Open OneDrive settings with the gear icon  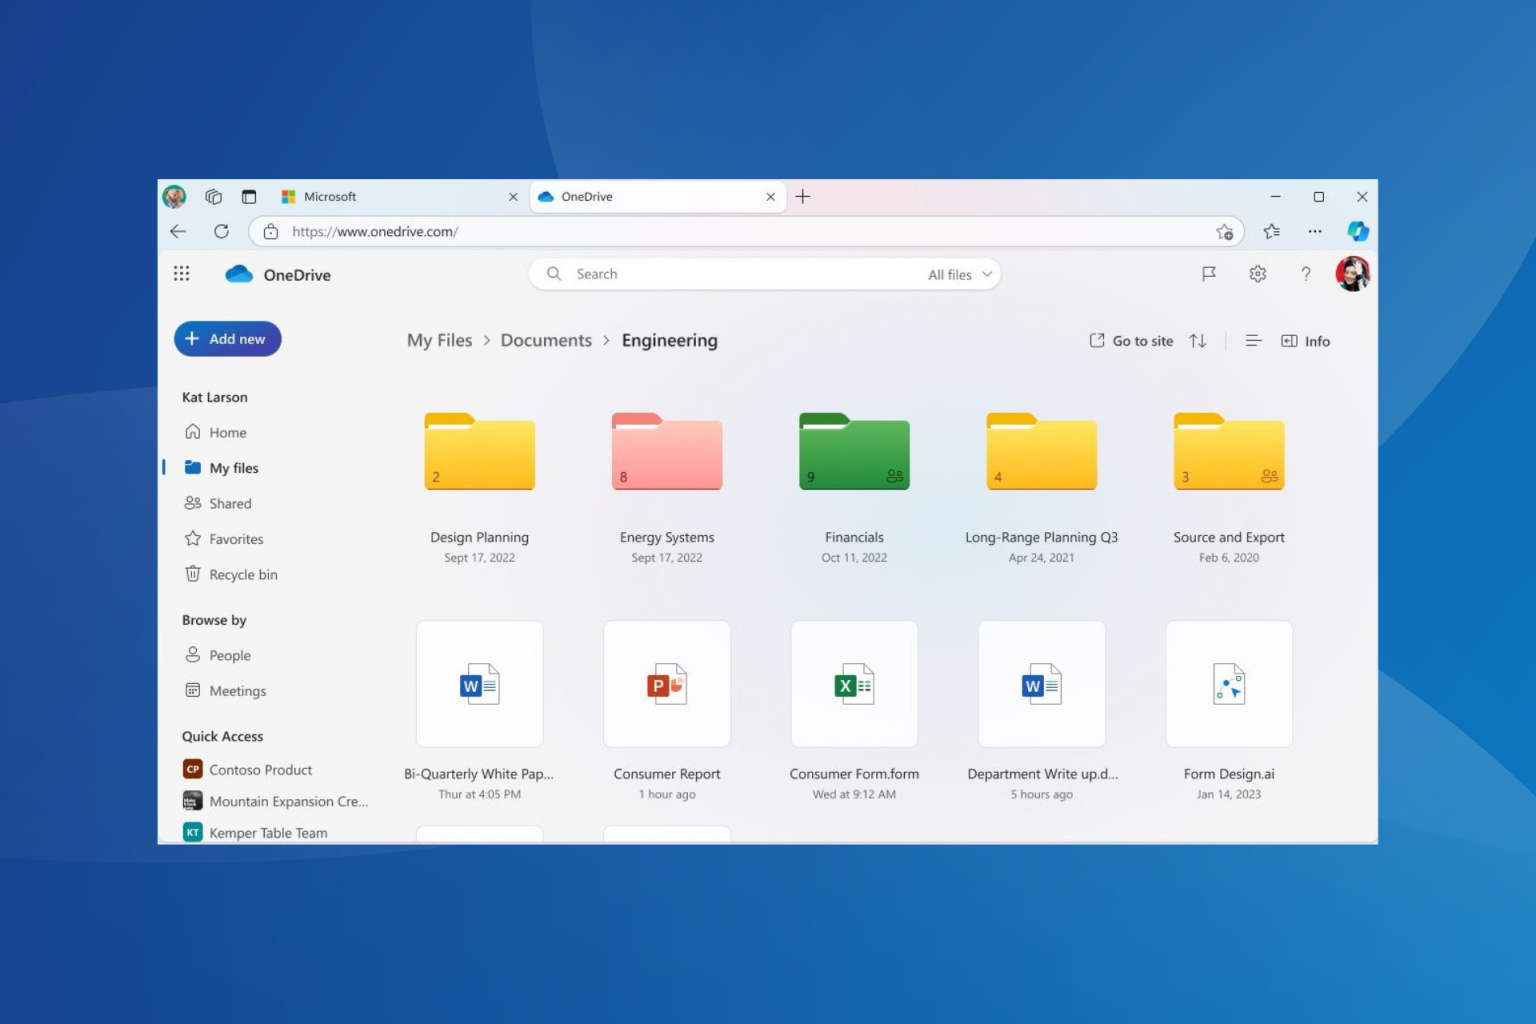coord(1257,273)
